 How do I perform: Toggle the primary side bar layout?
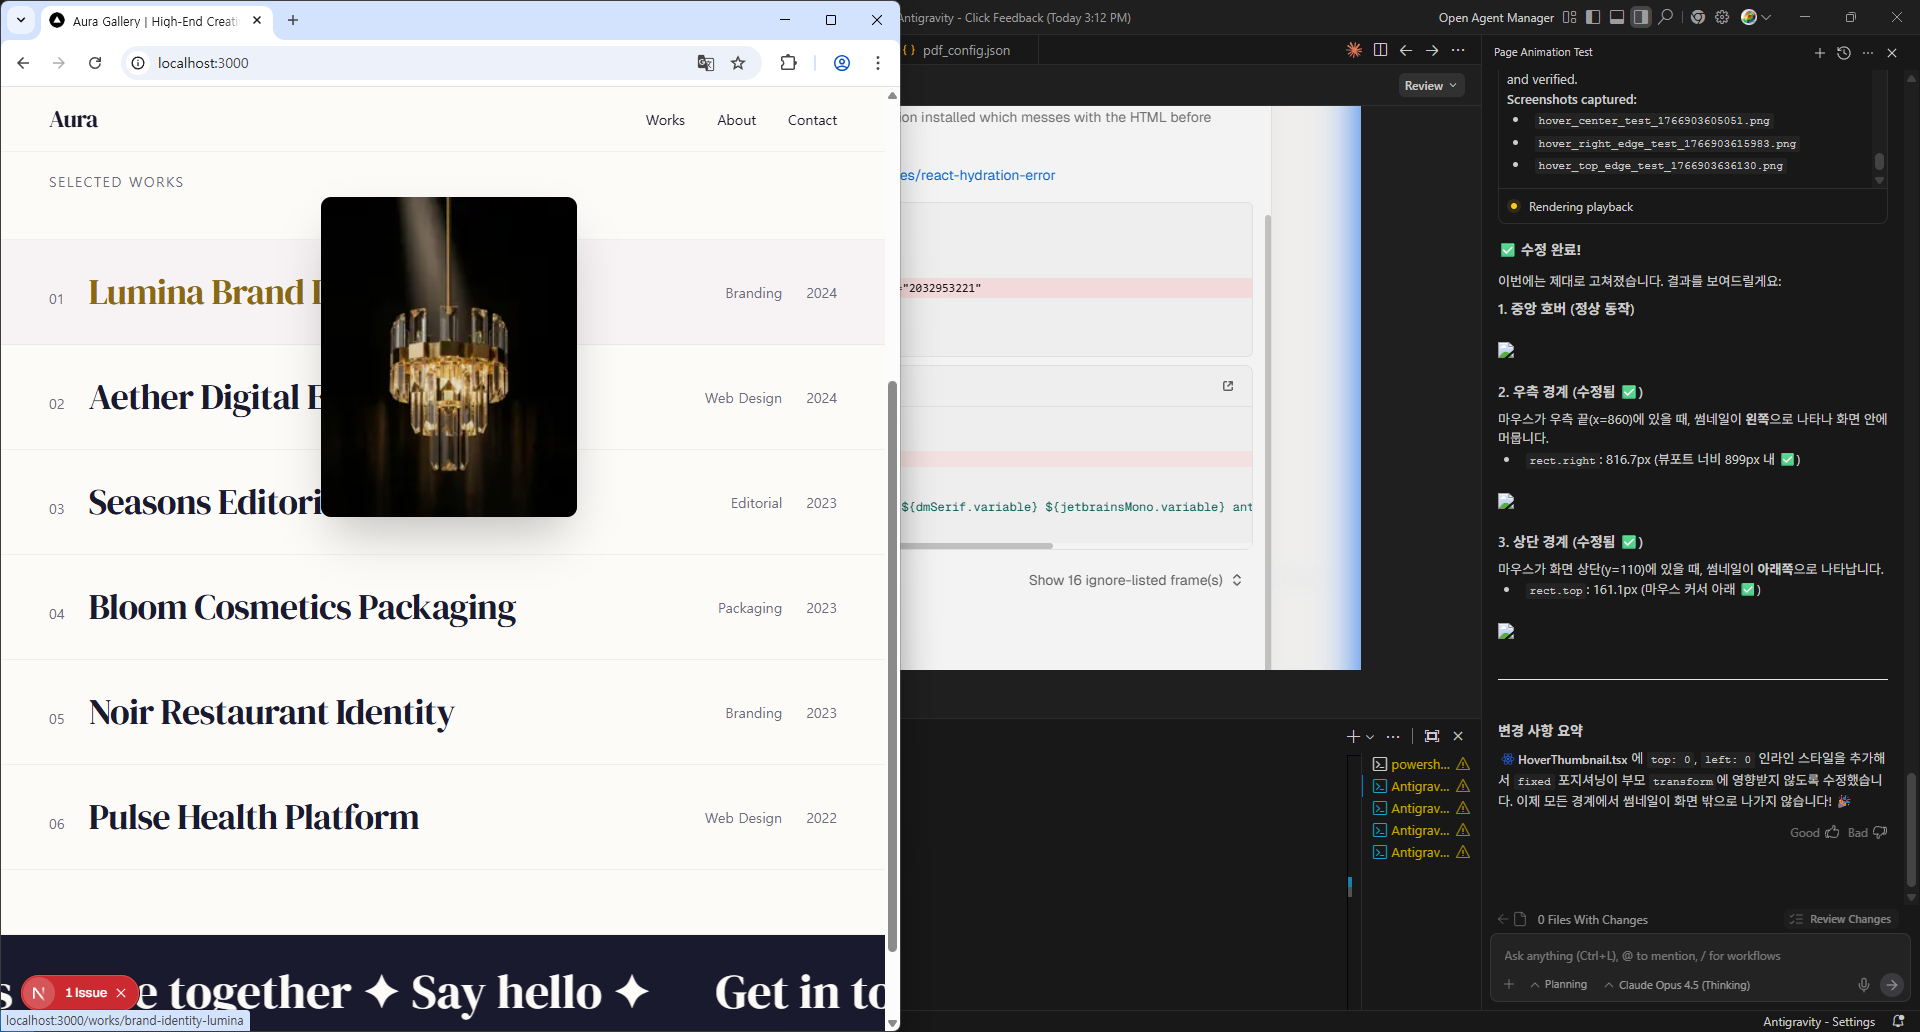coord(1593,17)
